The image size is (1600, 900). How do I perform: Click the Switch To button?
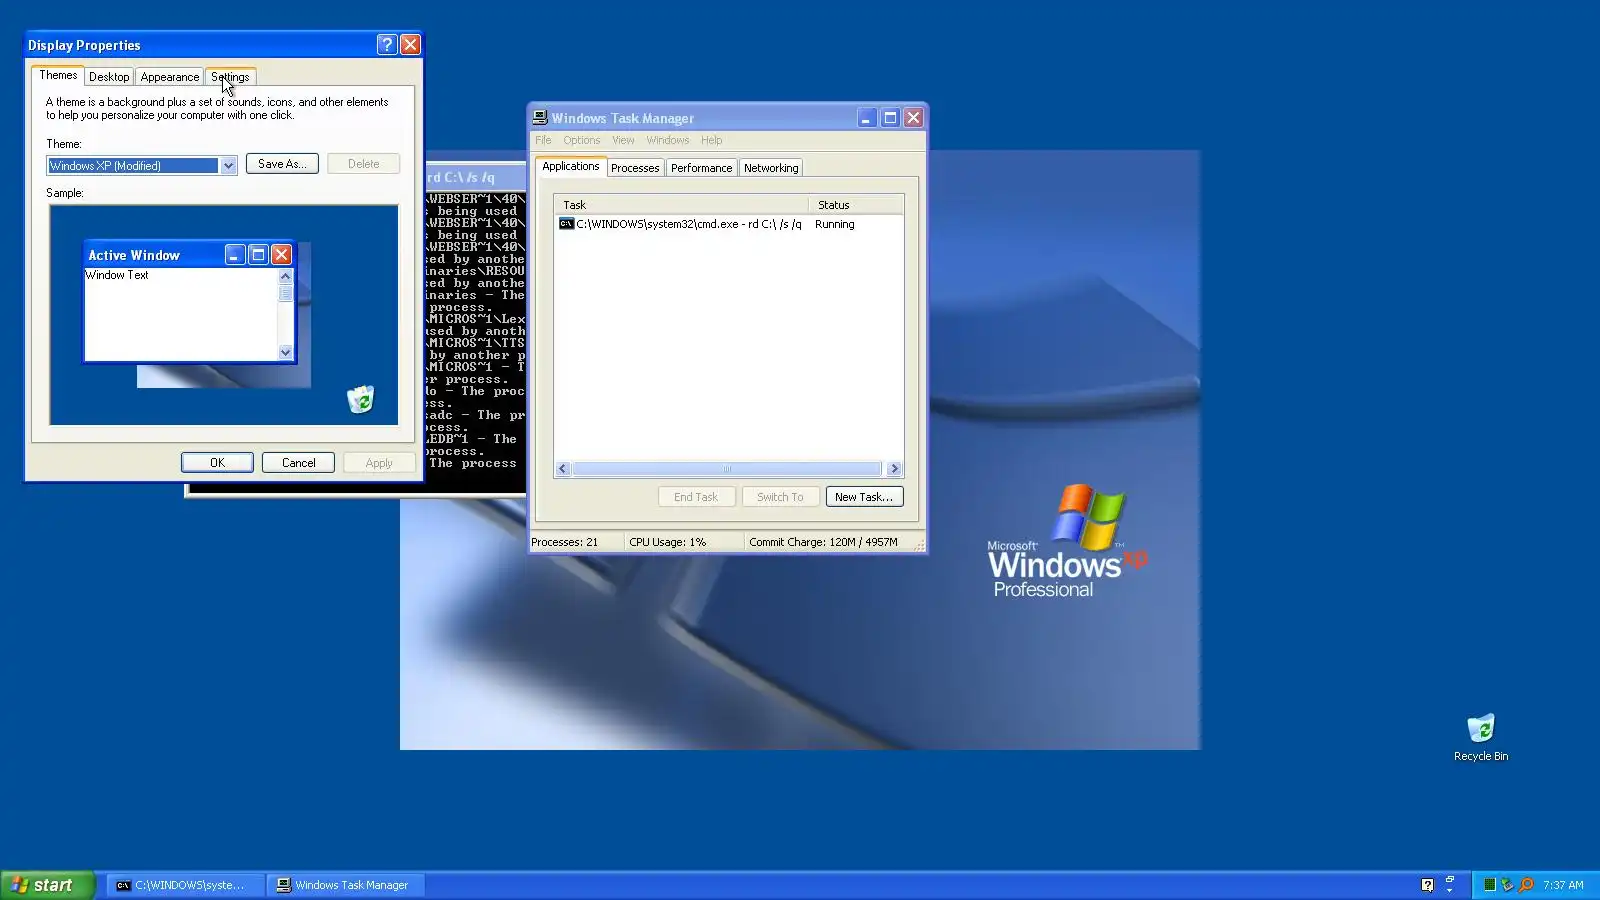pos(780,497)
